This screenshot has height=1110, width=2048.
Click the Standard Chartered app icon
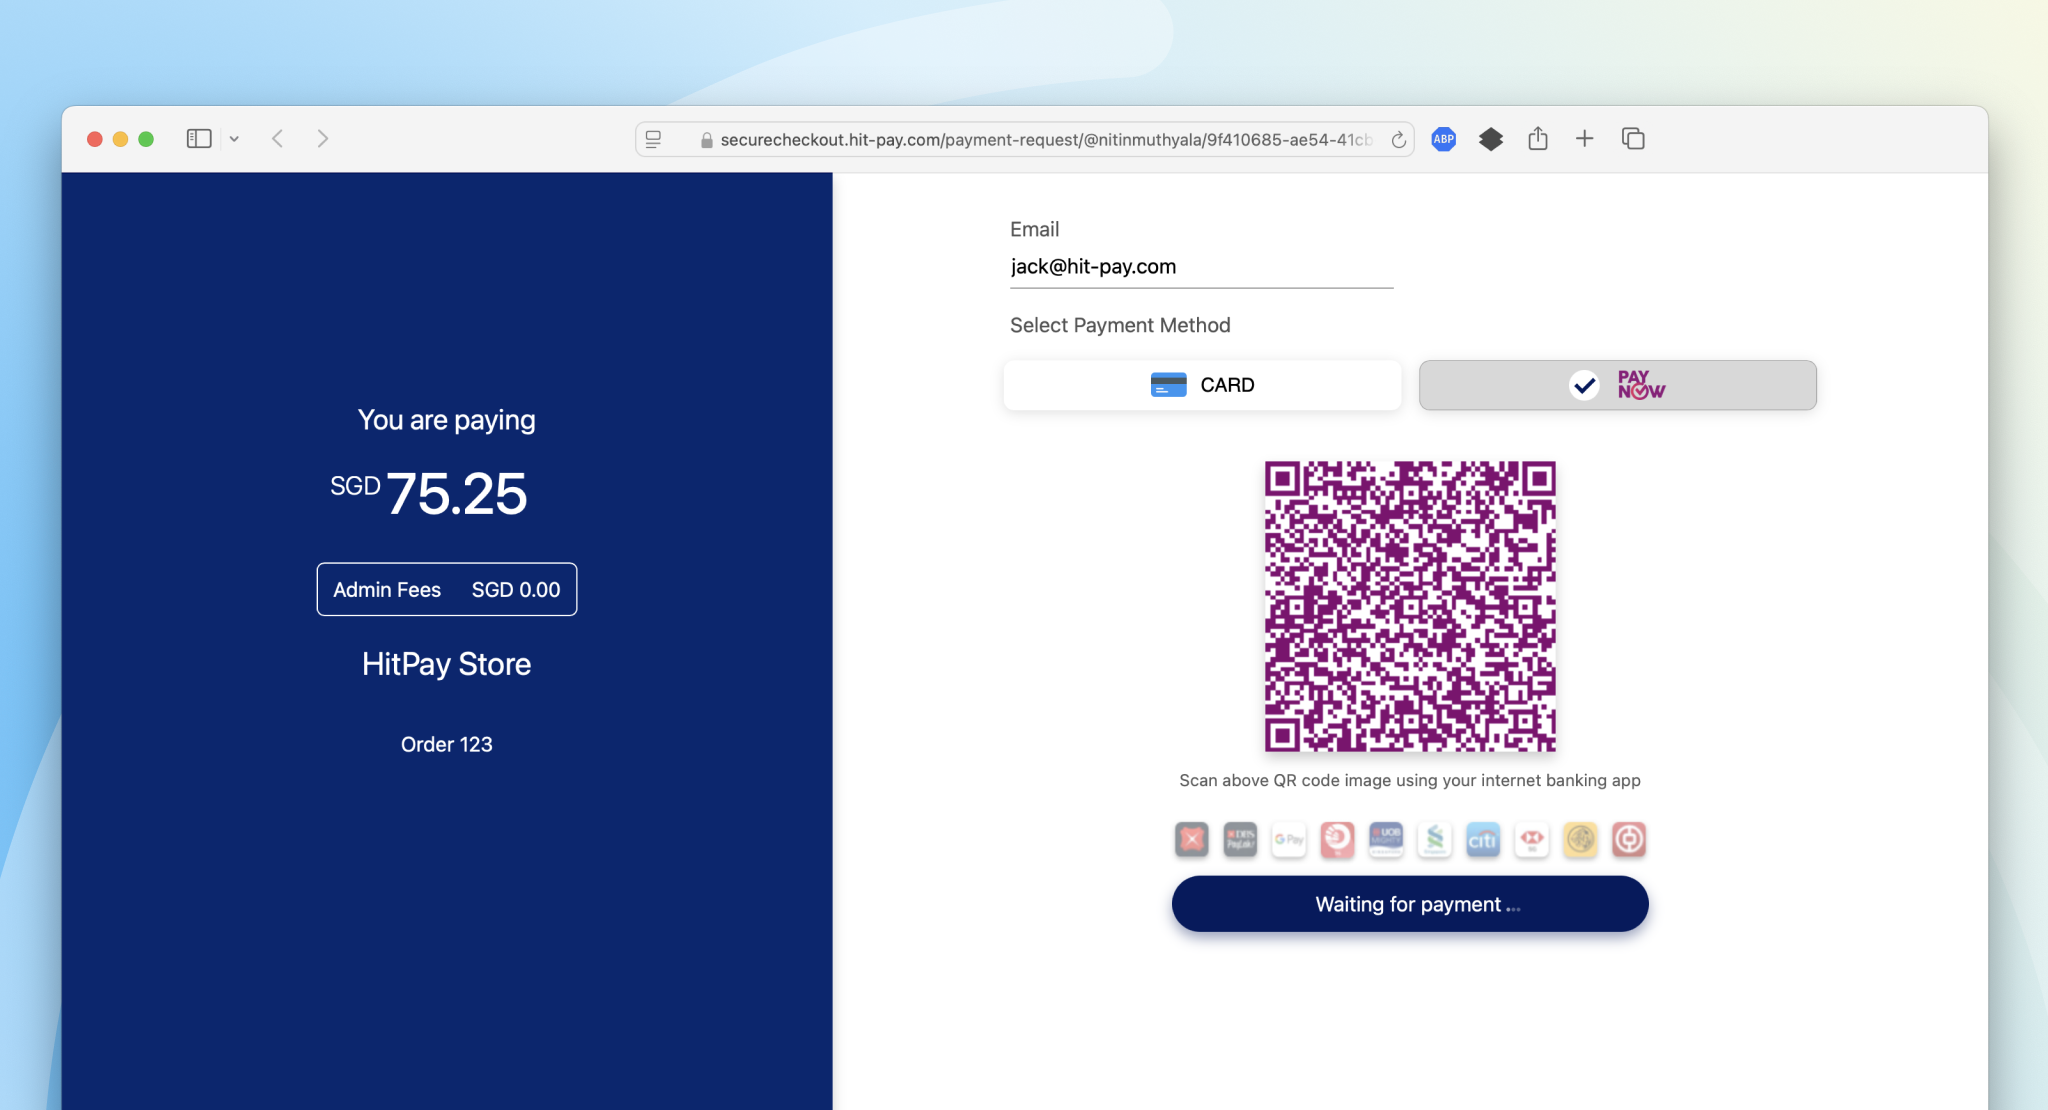1435,840
